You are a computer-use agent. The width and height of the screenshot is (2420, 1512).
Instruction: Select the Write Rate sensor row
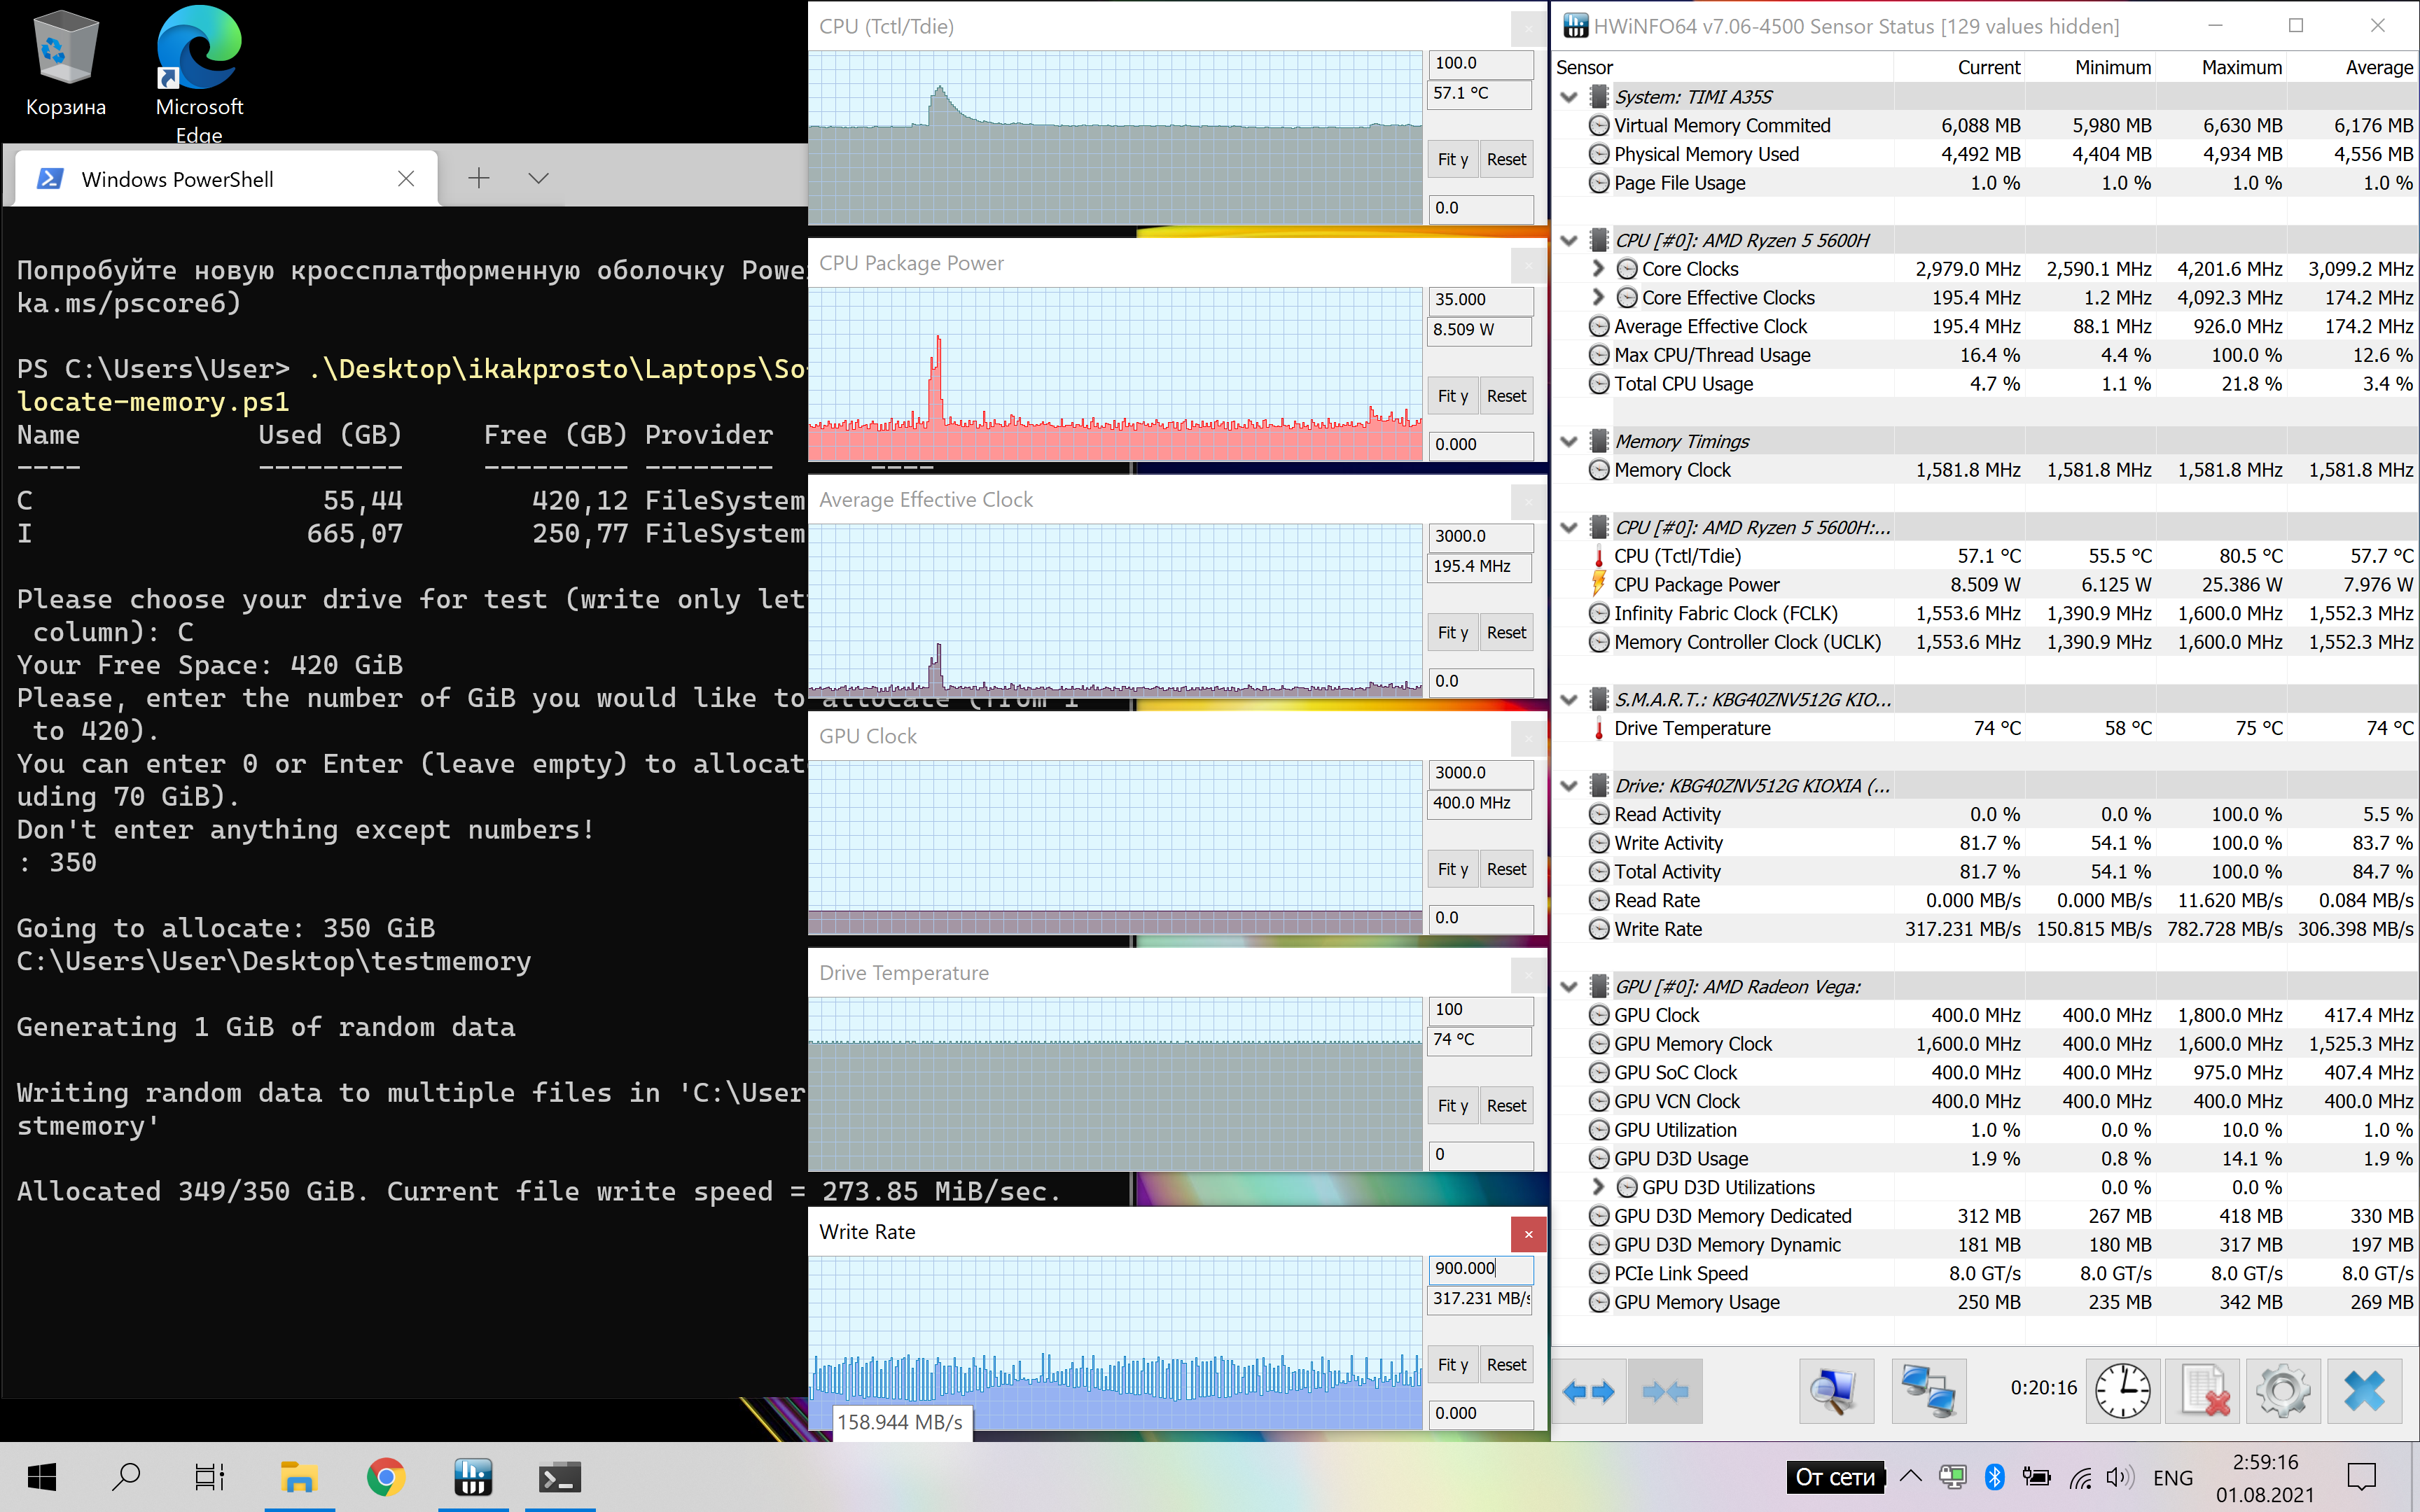[x=1985, y=929]
